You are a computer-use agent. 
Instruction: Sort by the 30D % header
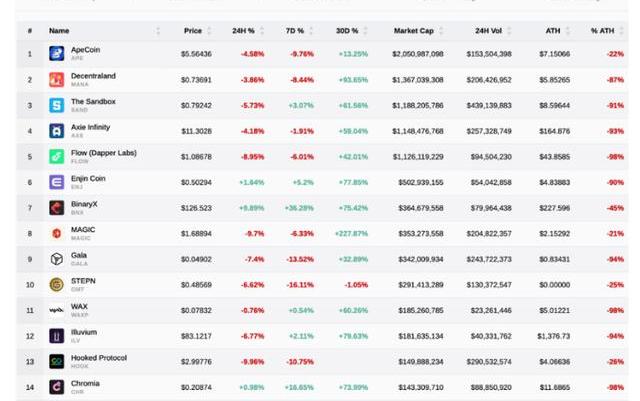click(x=346, y=31)
